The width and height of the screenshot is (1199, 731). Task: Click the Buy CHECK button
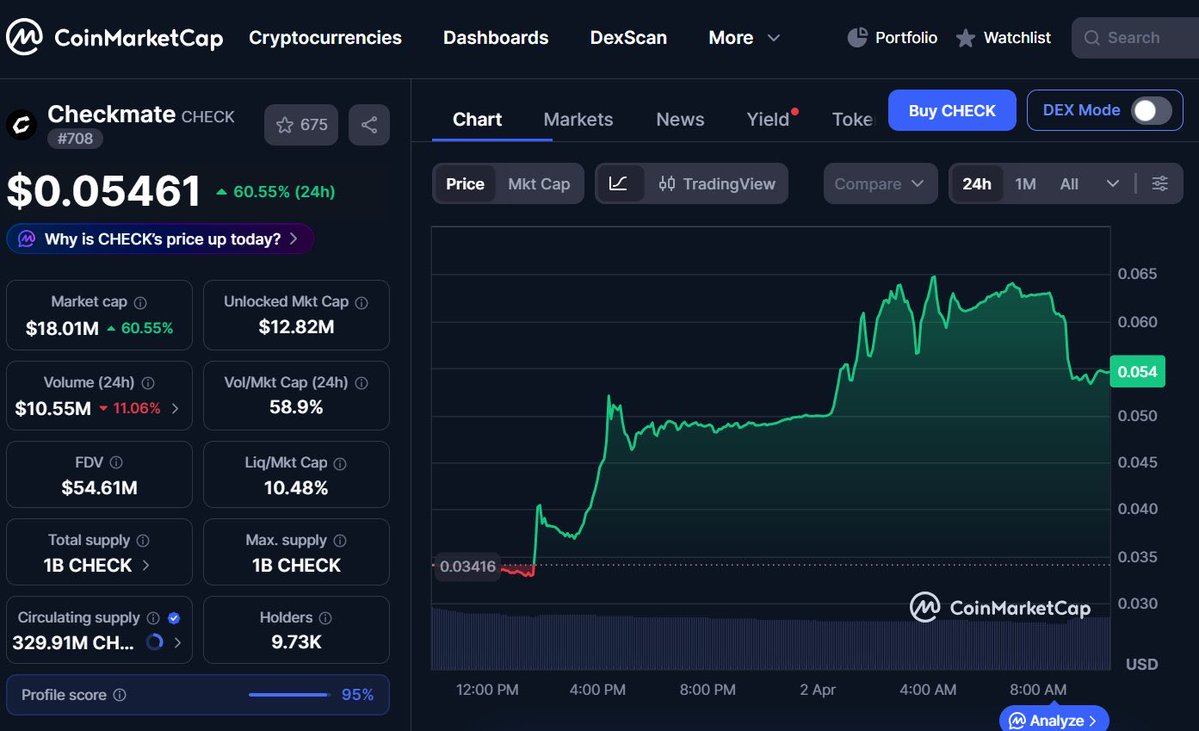(952, 110)
